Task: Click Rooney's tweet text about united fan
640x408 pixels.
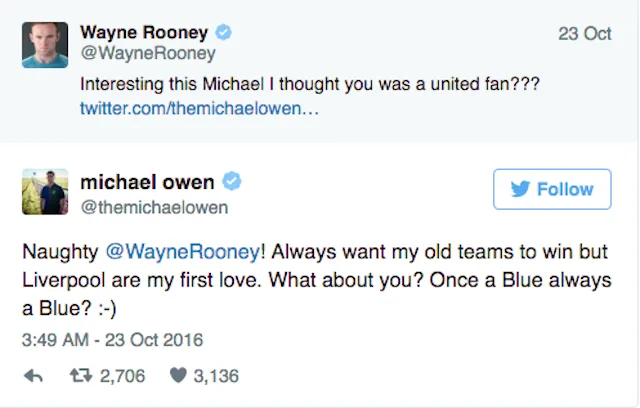Action: [310, 84]
